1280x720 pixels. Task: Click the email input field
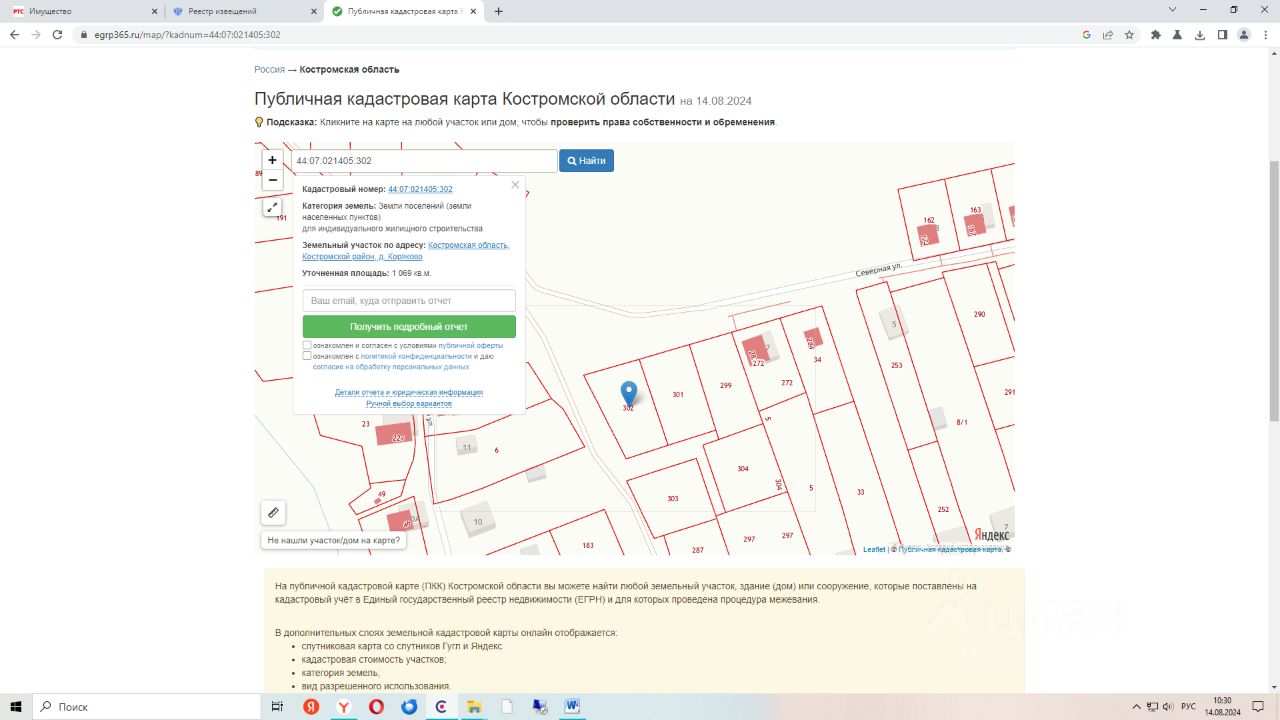click(x=409, y=301)
